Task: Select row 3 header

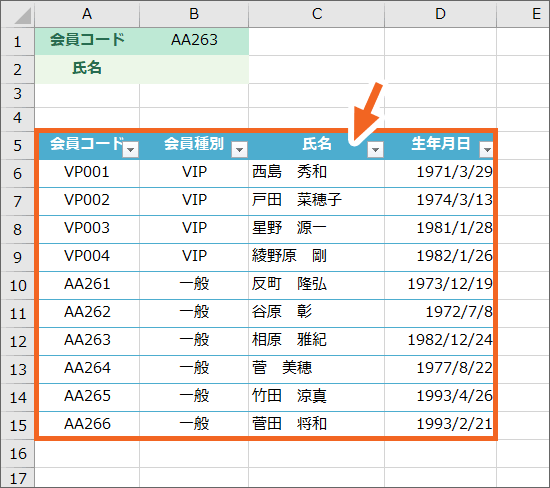Action: click(18, 94)
